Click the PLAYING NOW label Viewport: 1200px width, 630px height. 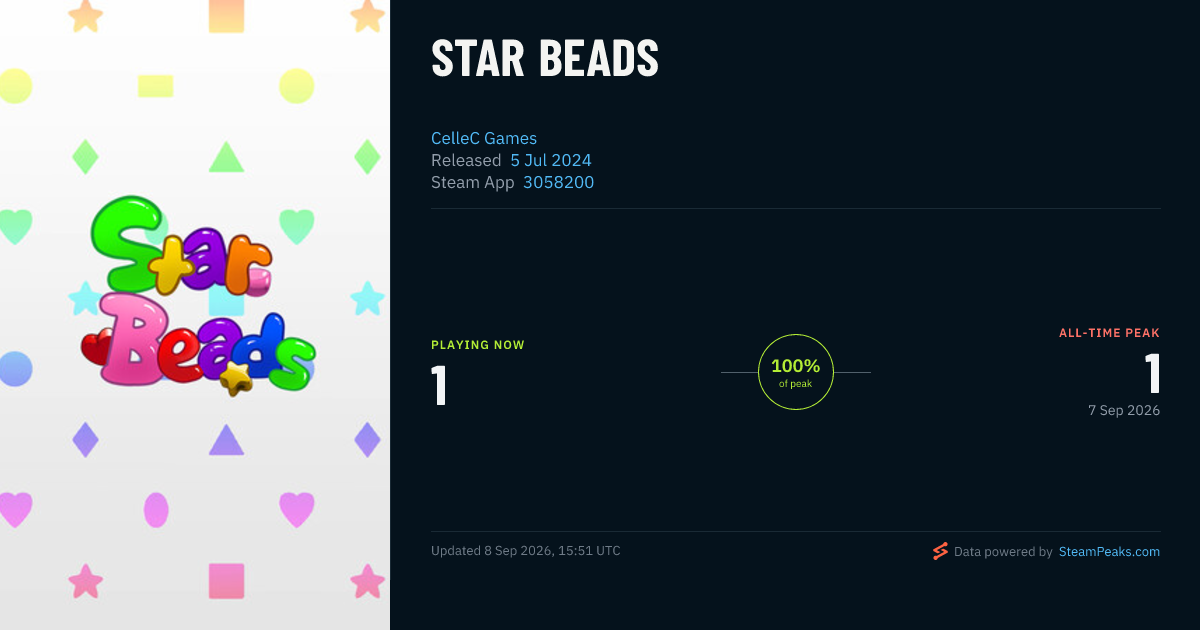[478, 345]
